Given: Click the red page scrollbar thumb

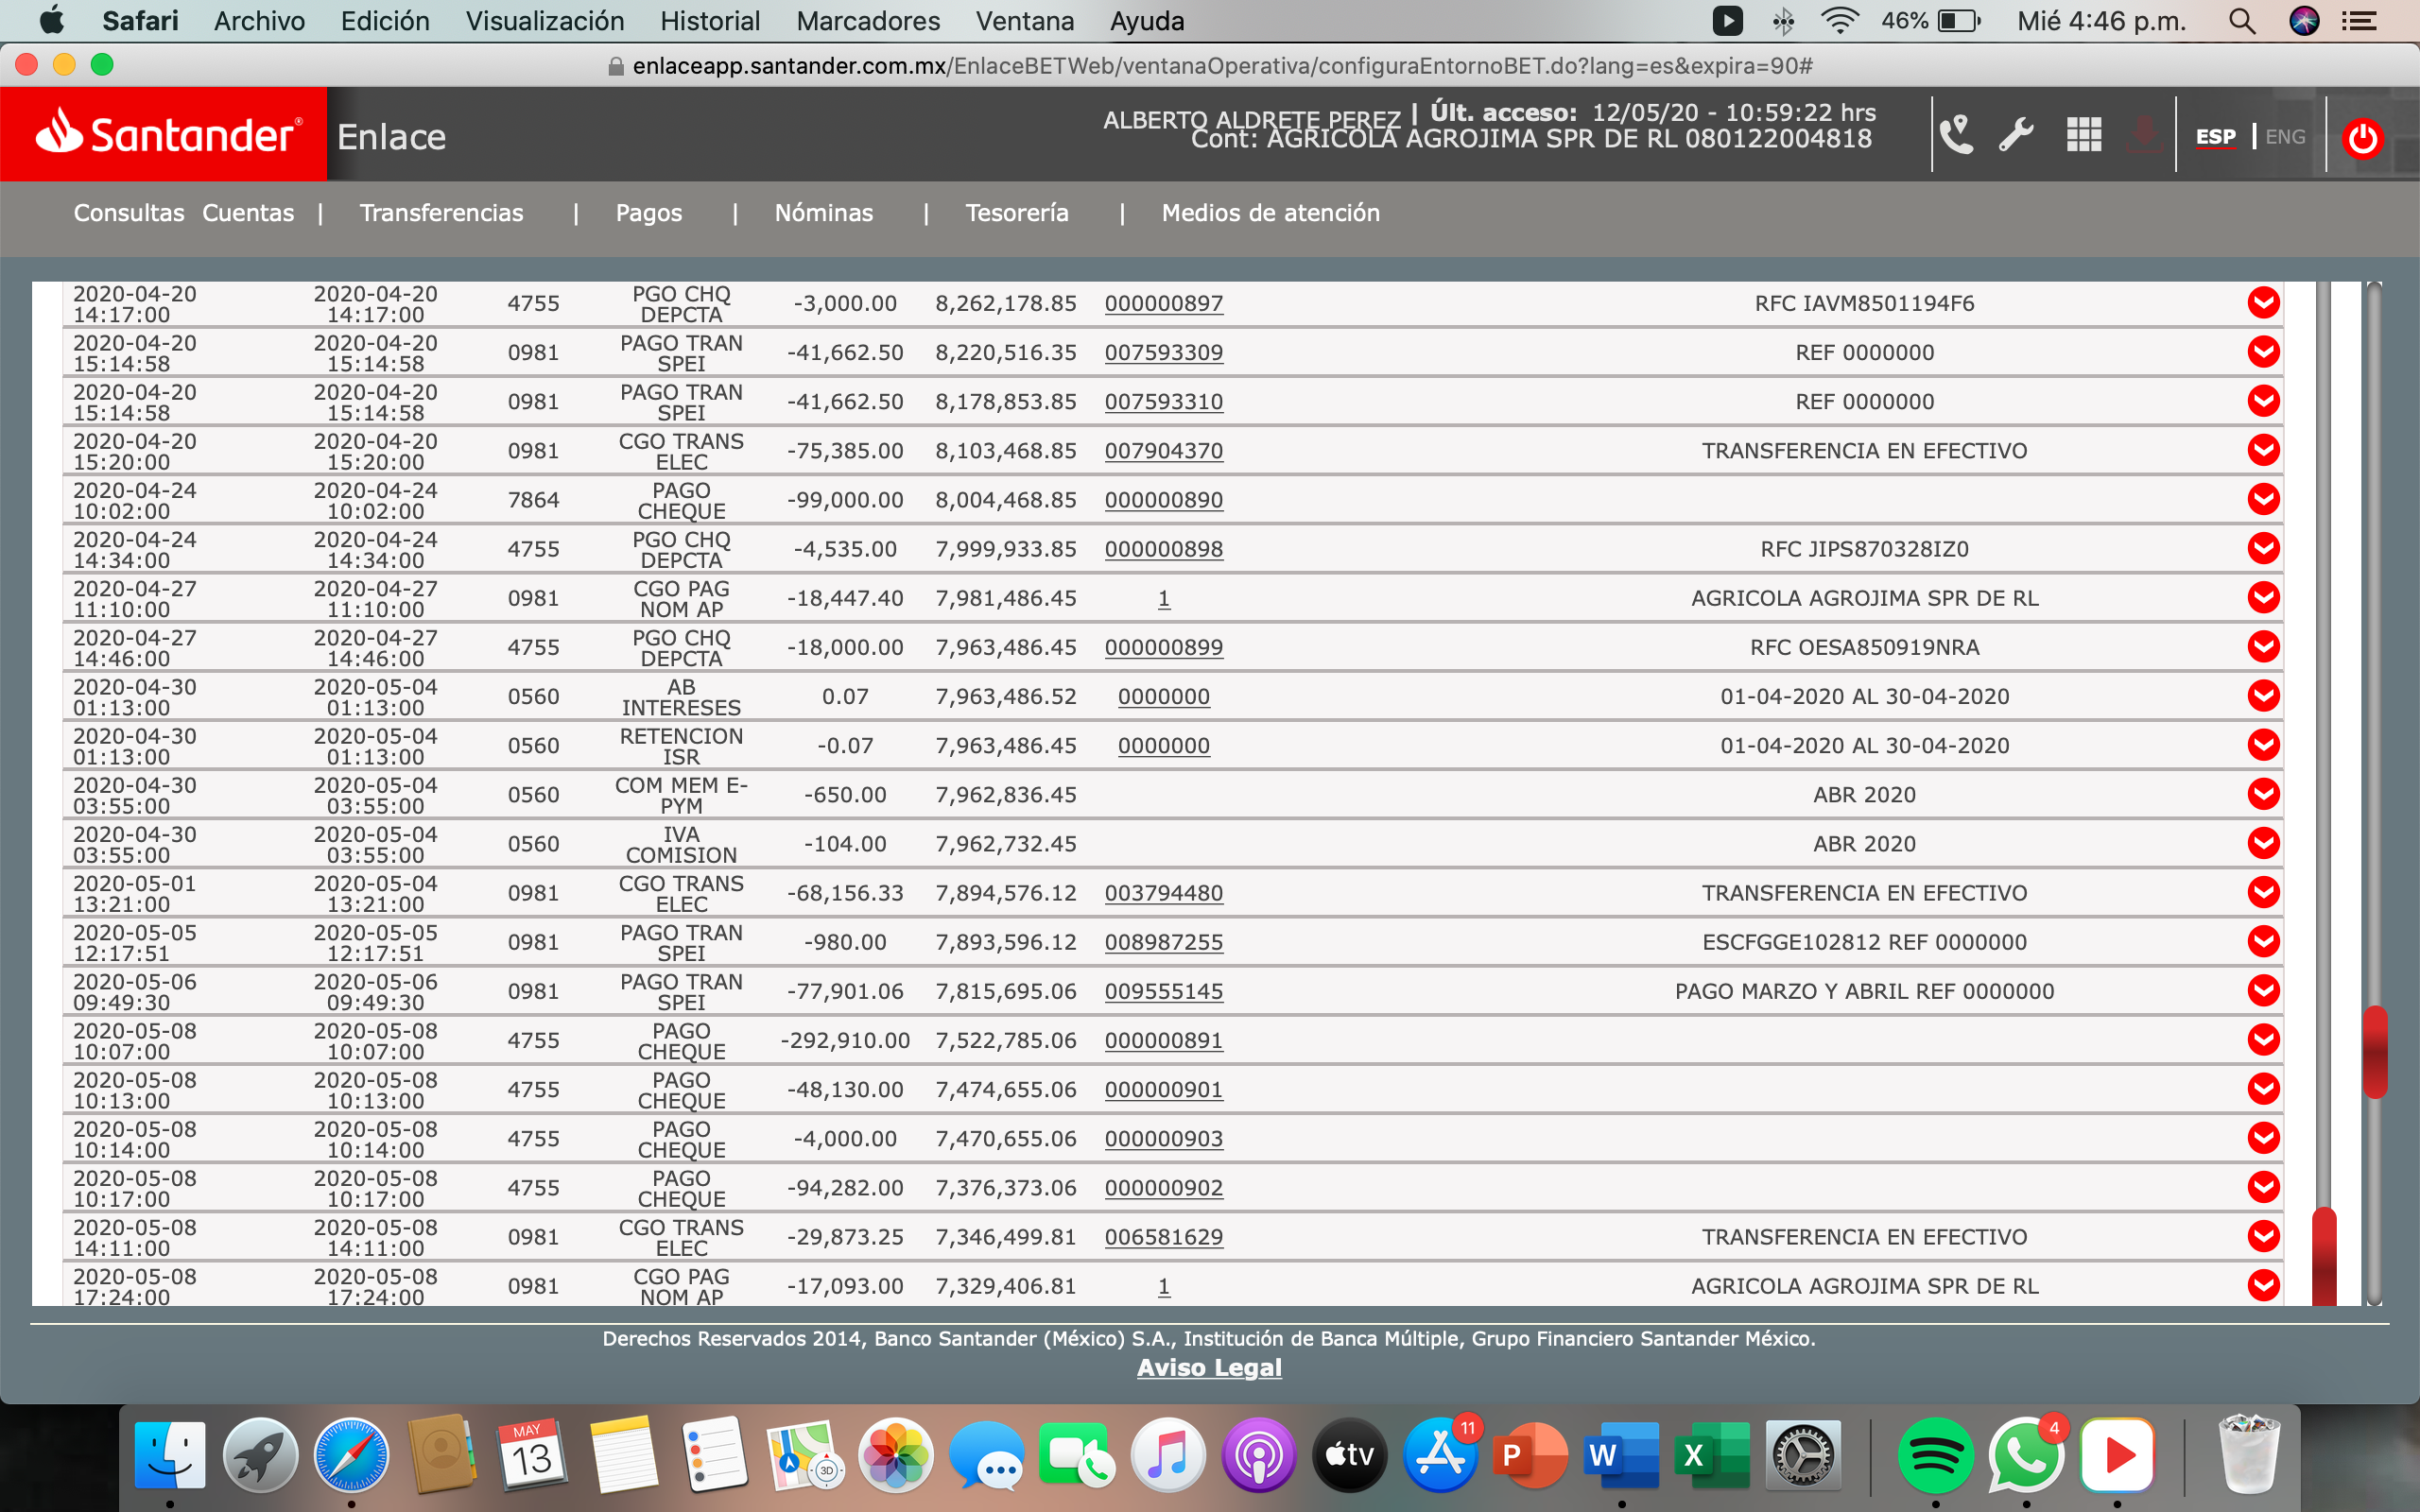Looking at the screenshot, I should (2374, 1050).
